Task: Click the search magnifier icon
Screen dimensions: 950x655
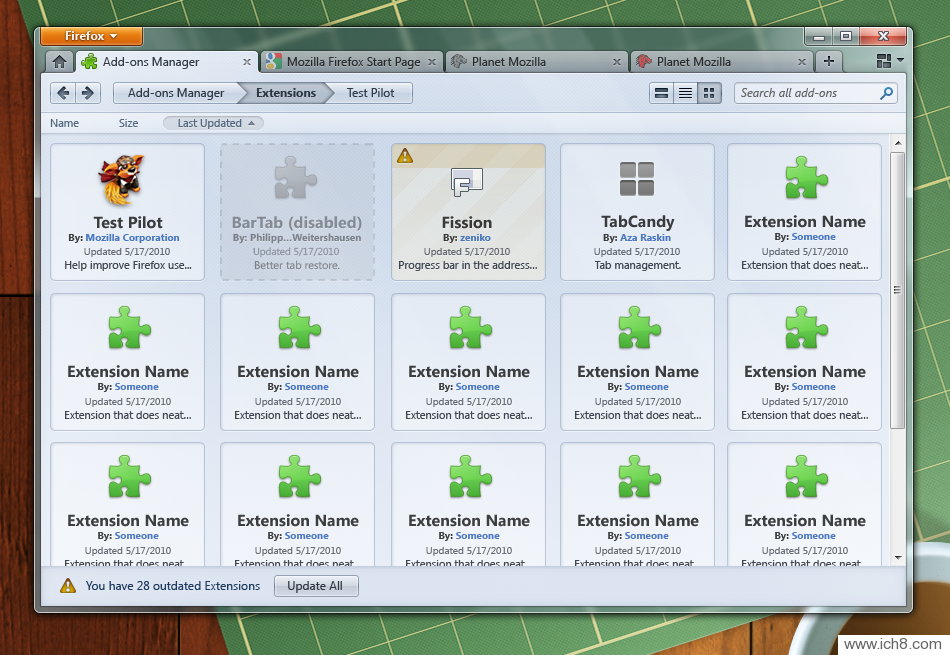Action: tap(886, 93)
